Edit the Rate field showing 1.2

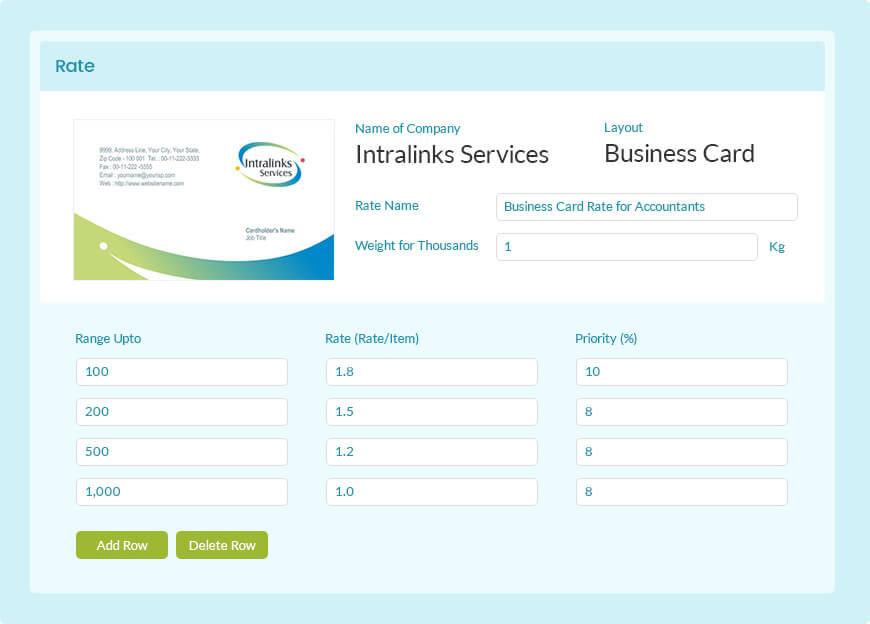(432, 451)
